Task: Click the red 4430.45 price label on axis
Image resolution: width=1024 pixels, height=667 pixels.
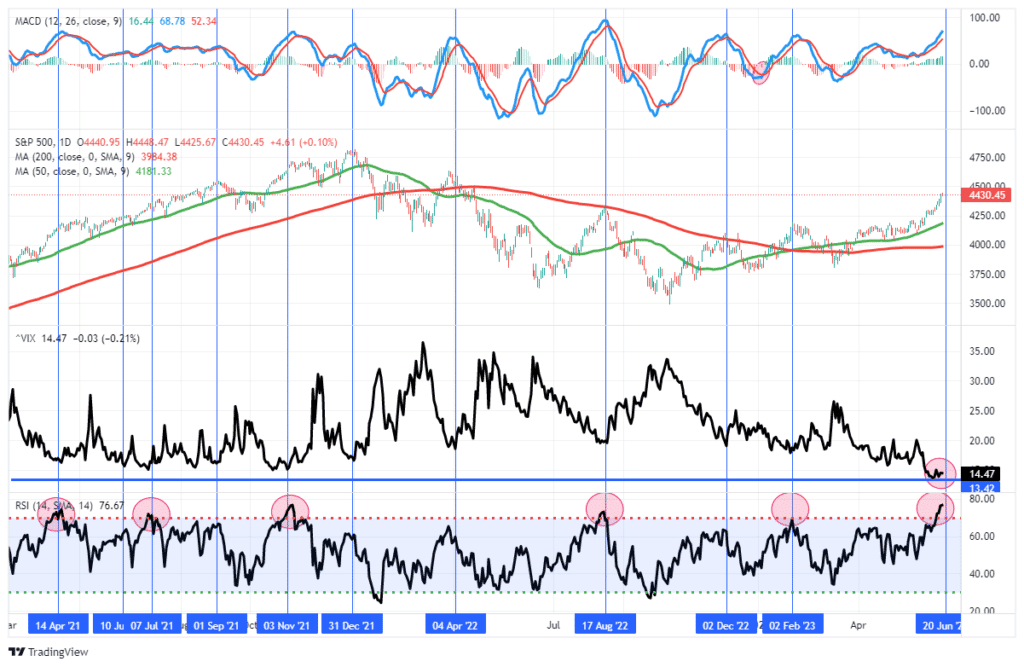Action: tap(987, 195)
